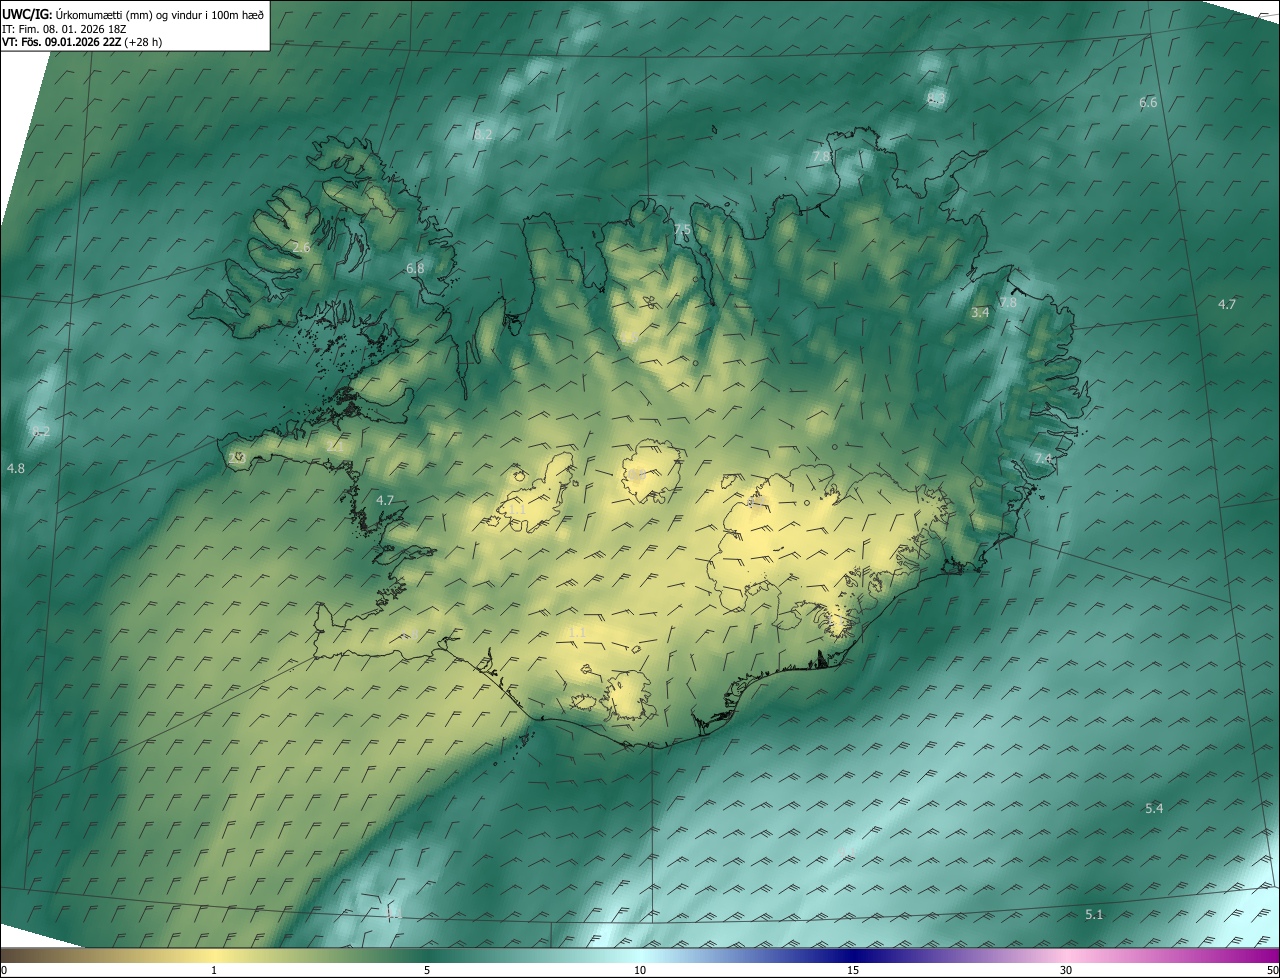Click the valid time 'VT: Fös. 09.01.2026 22Z (+28 h)'
Viewport: 1280px width, 978px height.
click(x=82, y=42)
